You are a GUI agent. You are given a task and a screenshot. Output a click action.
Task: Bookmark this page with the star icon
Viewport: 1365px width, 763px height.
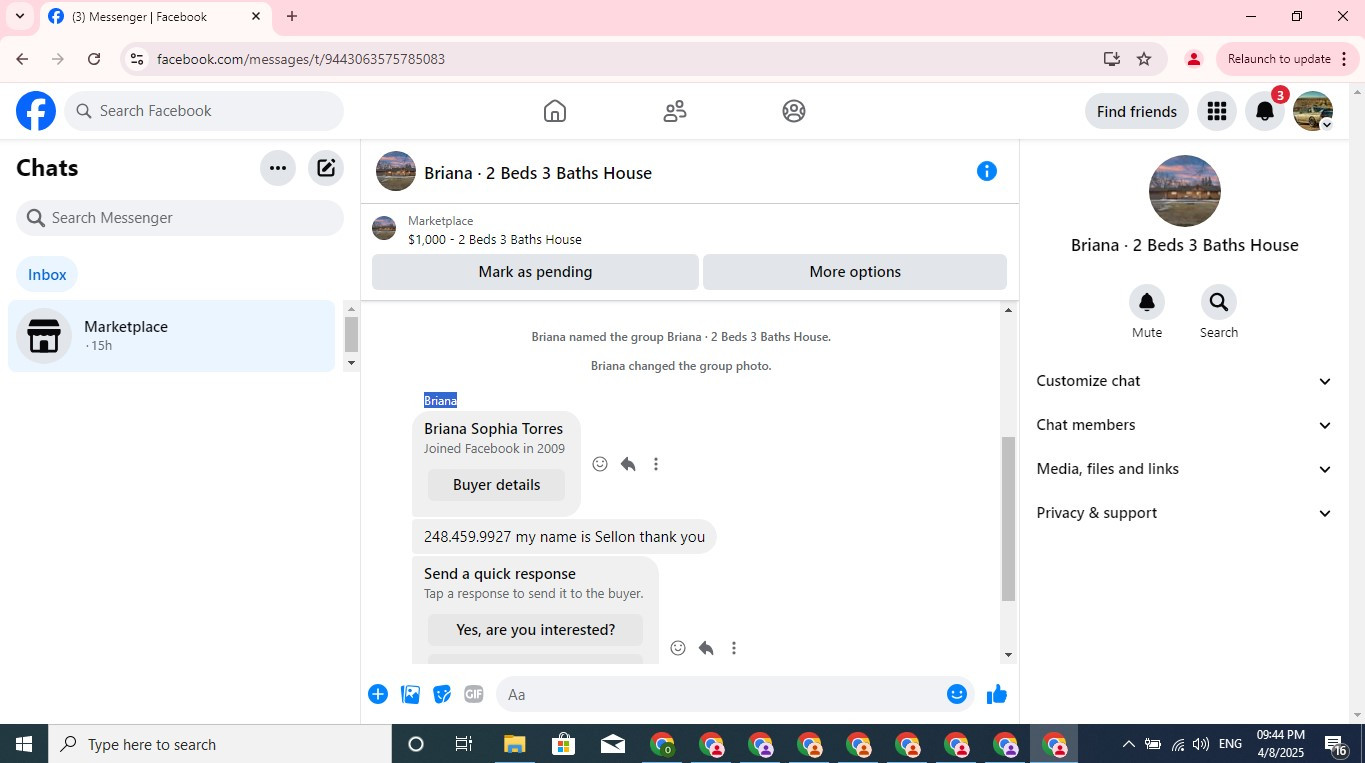(x=1144, y=59)
